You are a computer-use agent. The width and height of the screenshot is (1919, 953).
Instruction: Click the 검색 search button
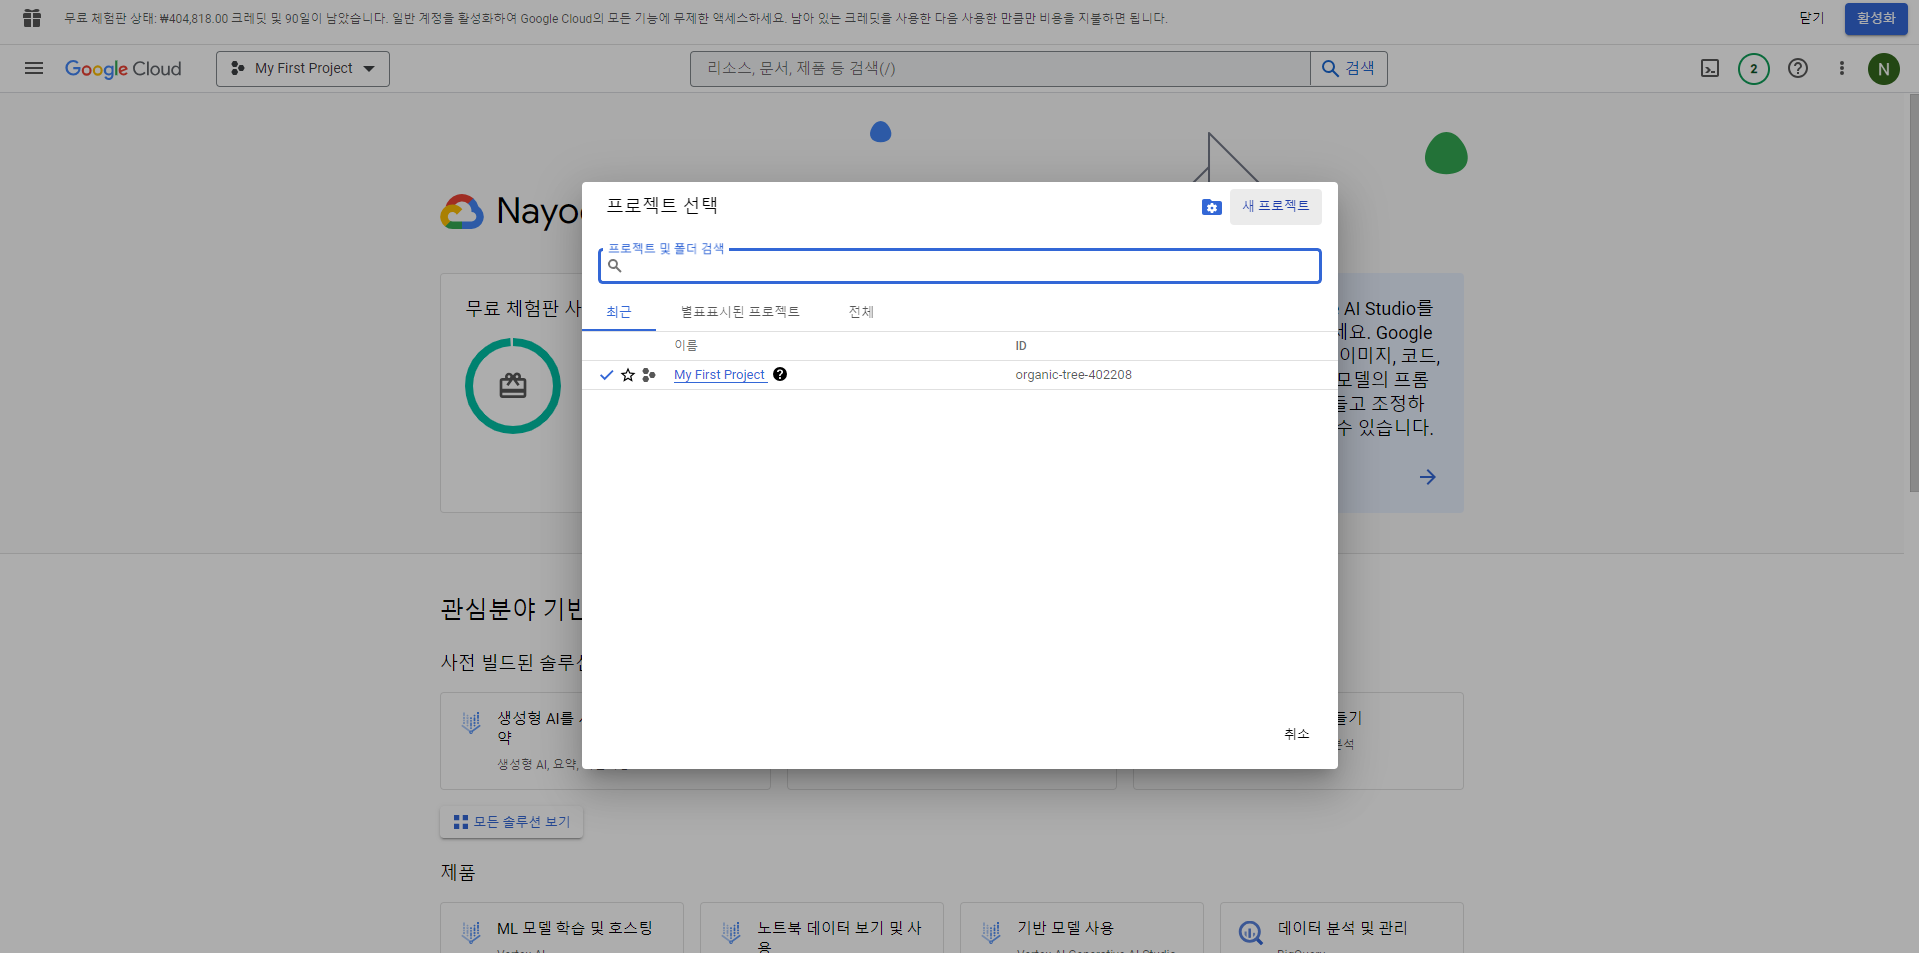[x=1348, y=69]
